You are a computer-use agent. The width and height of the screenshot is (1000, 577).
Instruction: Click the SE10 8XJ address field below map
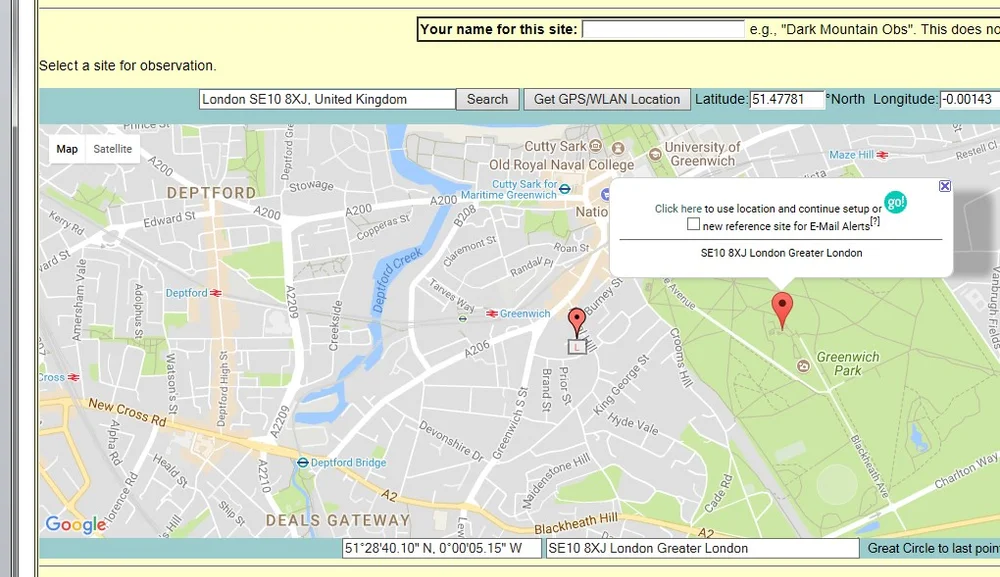tap(702, 548)
